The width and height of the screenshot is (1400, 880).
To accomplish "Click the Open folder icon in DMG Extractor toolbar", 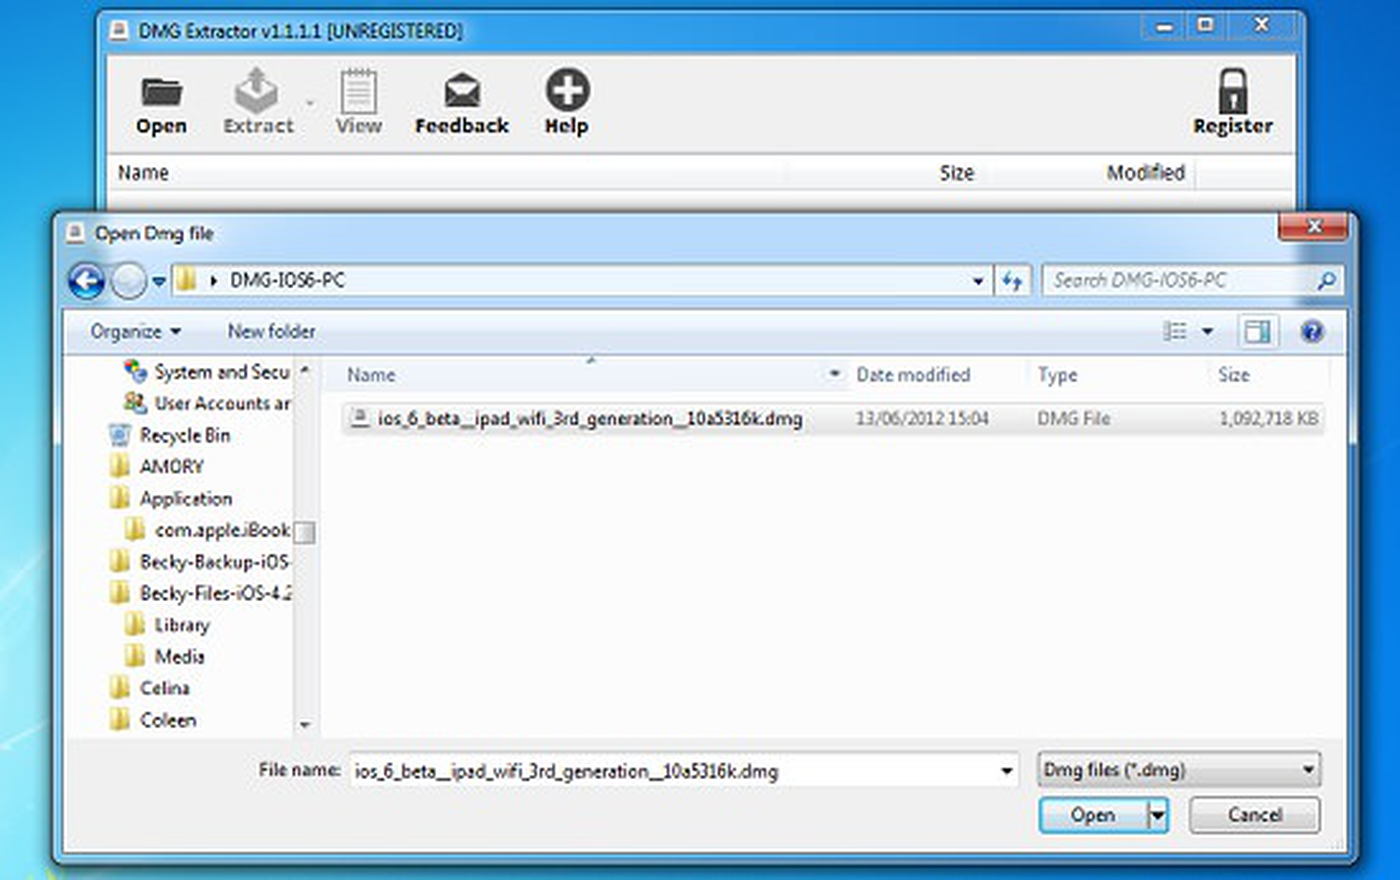I will tap(161, 92).
